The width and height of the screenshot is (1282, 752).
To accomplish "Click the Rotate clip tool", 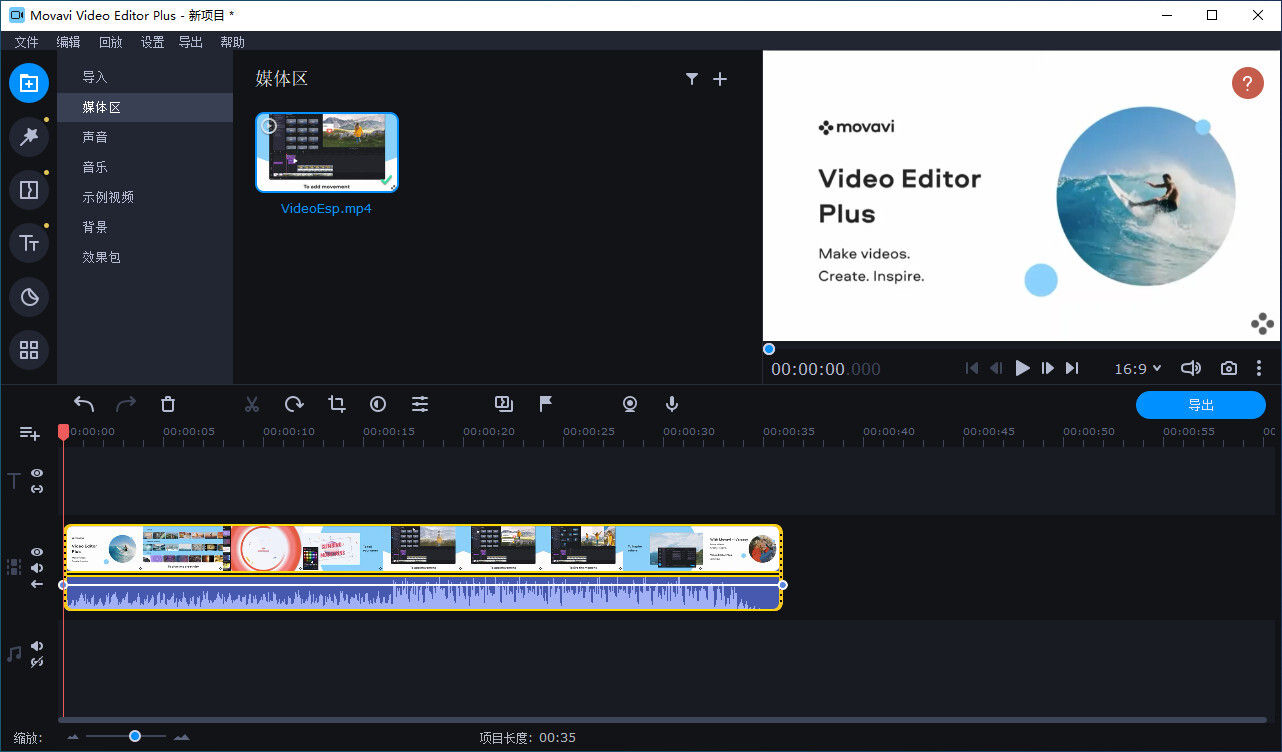I will click(x=294, y=404).
